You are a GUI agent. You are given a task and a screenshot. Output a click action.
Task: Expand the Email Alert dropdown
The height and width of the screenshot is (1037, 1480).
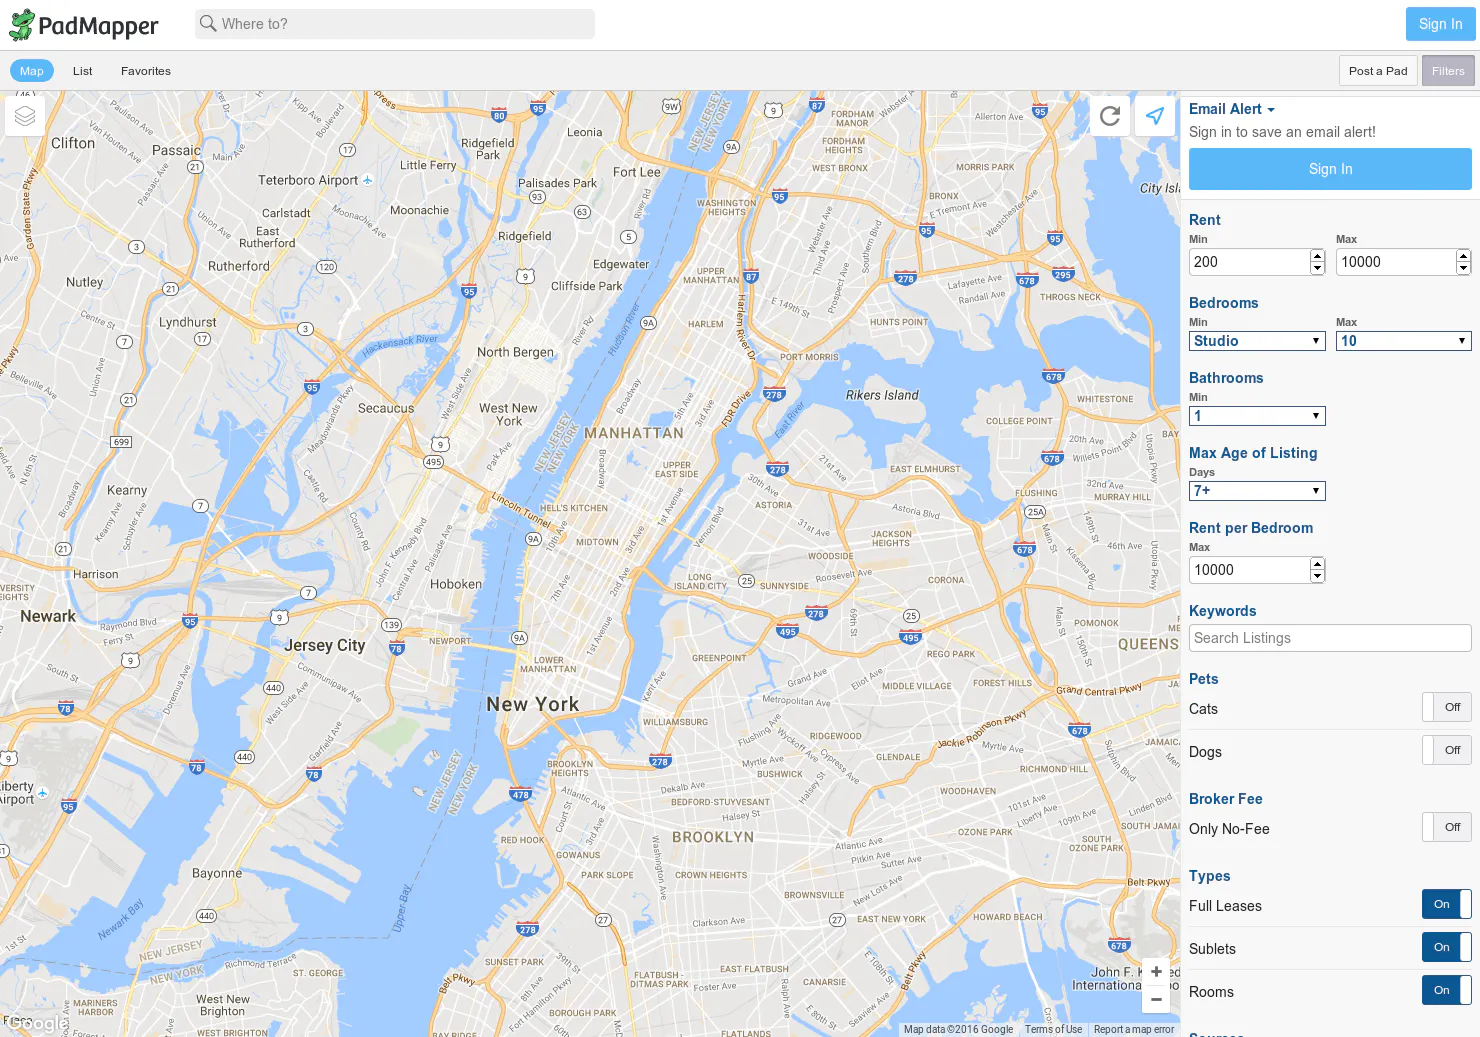[x=1232, y=109]
